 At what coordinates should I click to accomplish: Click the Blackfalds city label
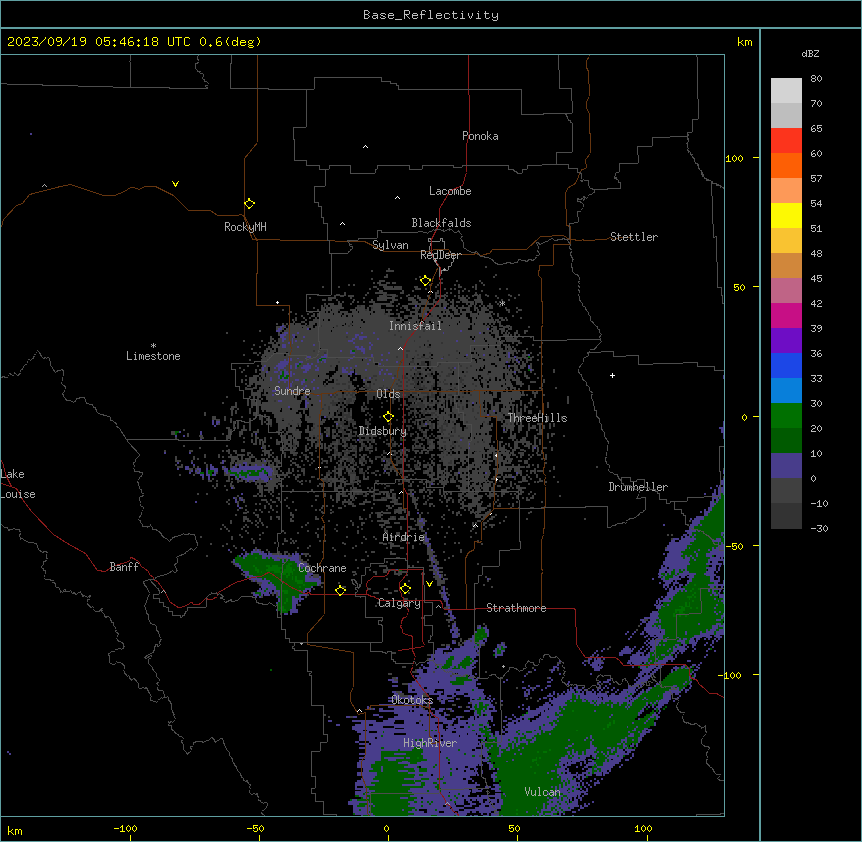(x=441, y=223)
